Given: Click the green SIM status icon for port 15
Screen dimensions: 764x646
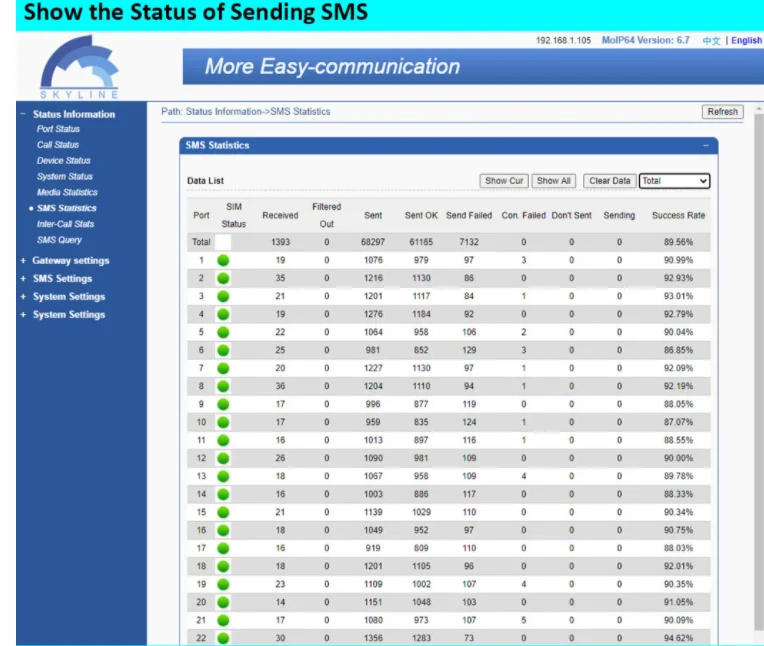Looking at the screenshot, I should pyautogui.click(x=223, y=512).
